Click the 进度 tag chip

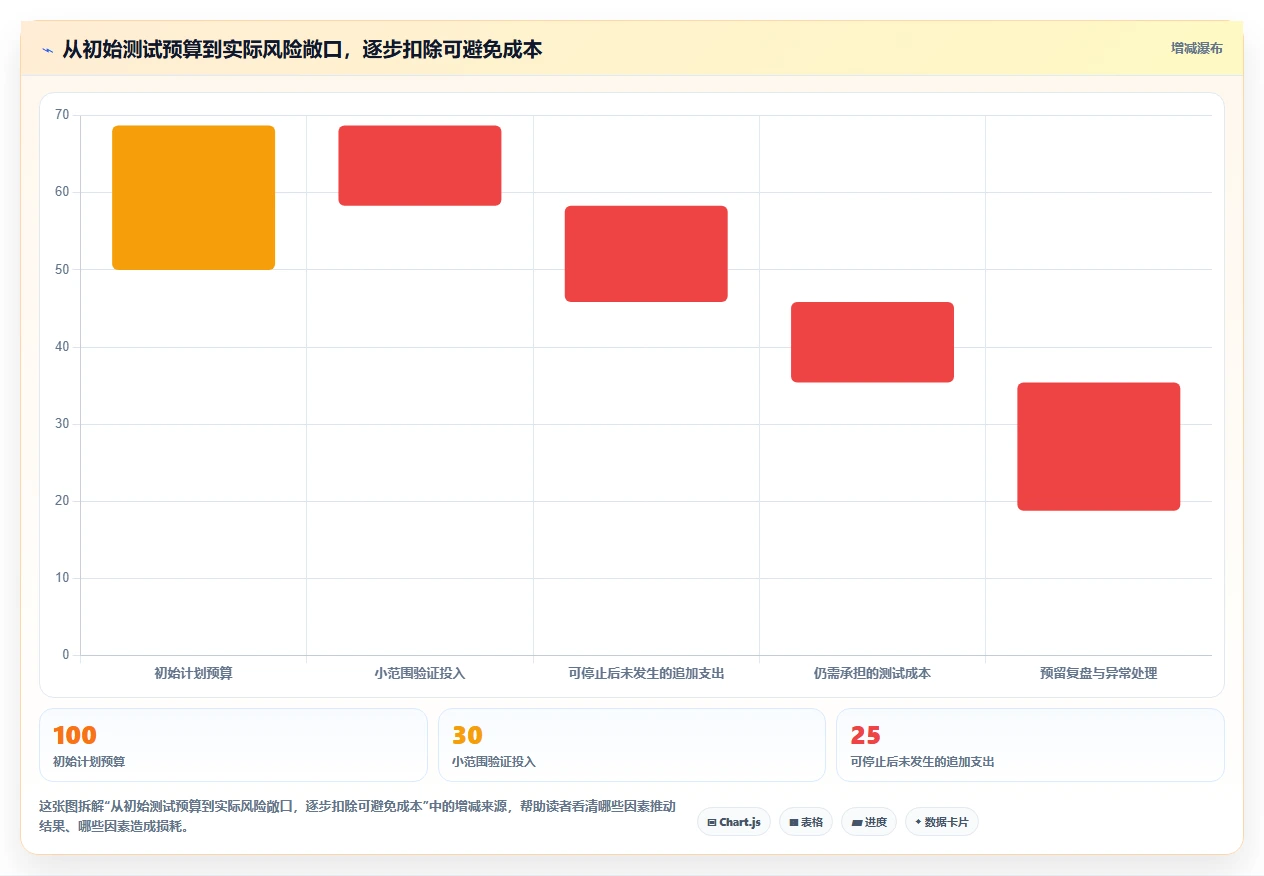(x=869, y=822)
